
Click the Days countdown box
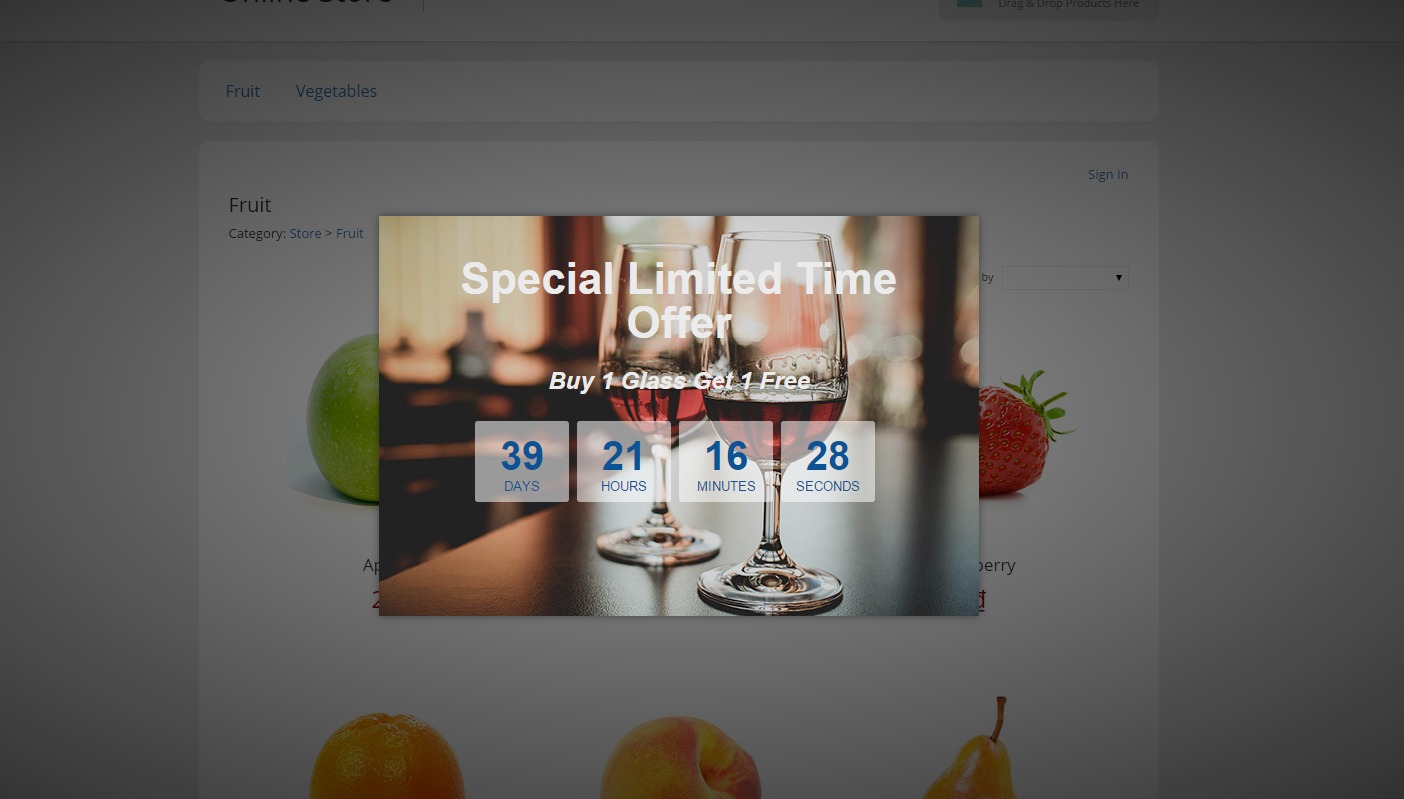click(522, 461)
